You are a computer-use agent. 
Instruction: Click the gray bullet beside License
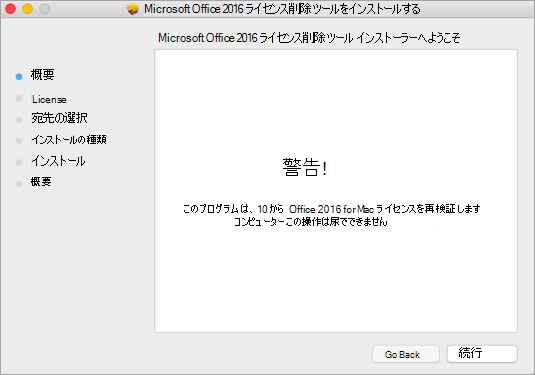point(19,98)
